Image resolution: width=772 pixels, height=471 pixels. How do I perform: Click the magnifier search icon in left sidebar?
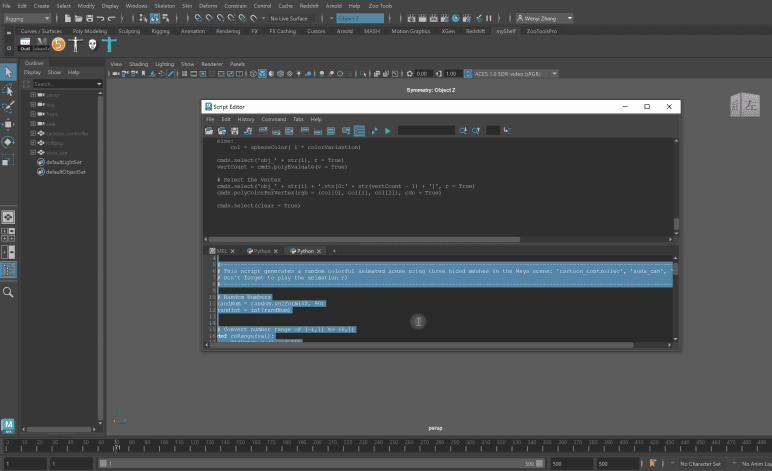click(8, 292)
